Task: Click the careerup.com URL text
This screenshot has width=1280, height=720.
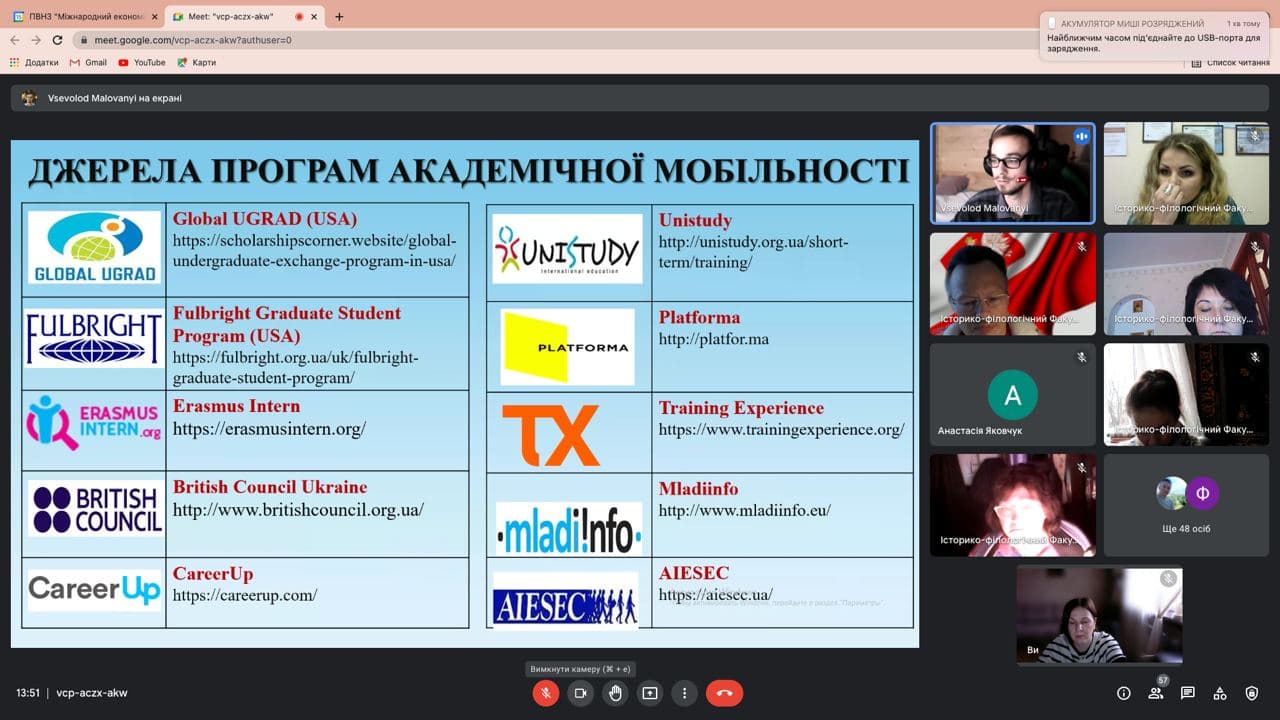Action: tap(245, 595)
